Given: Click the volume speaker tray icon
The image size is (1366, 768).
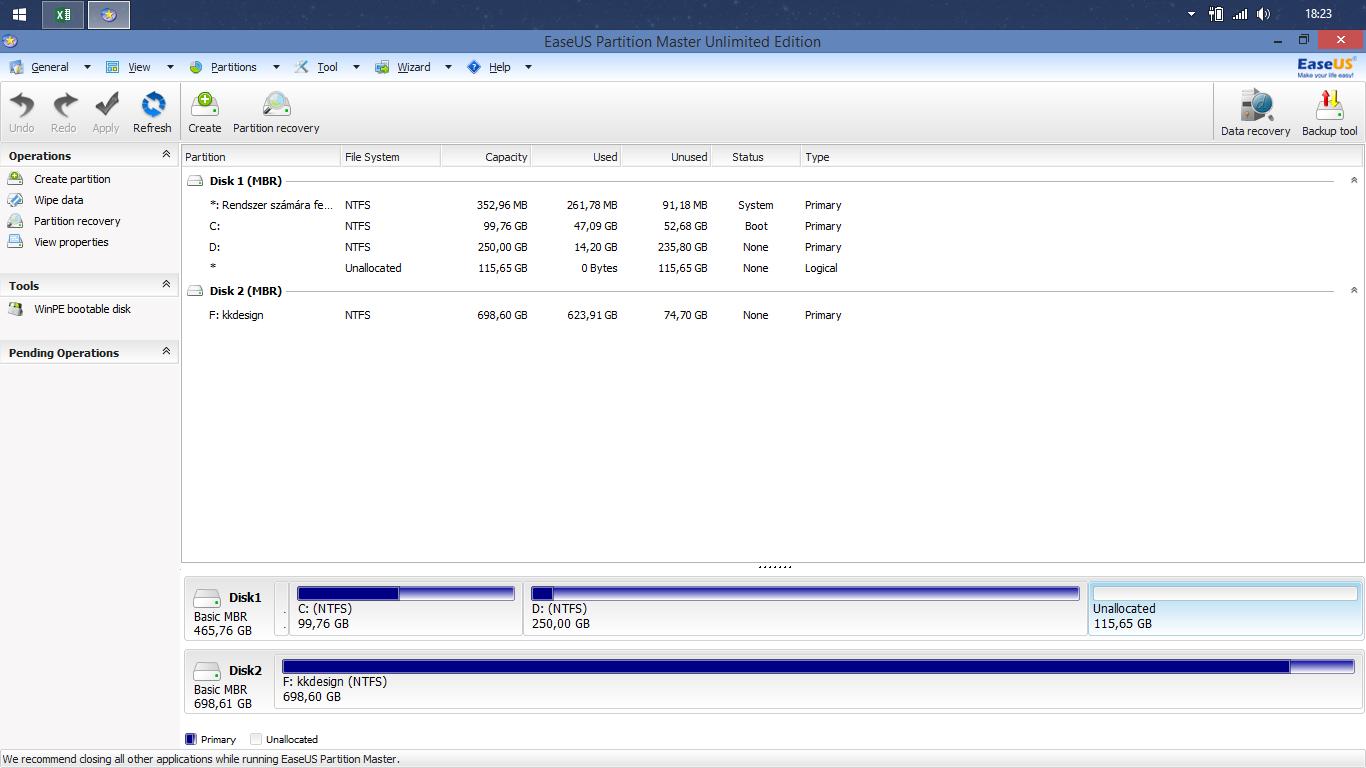Looking at the screenshot, I should 1264,14.
